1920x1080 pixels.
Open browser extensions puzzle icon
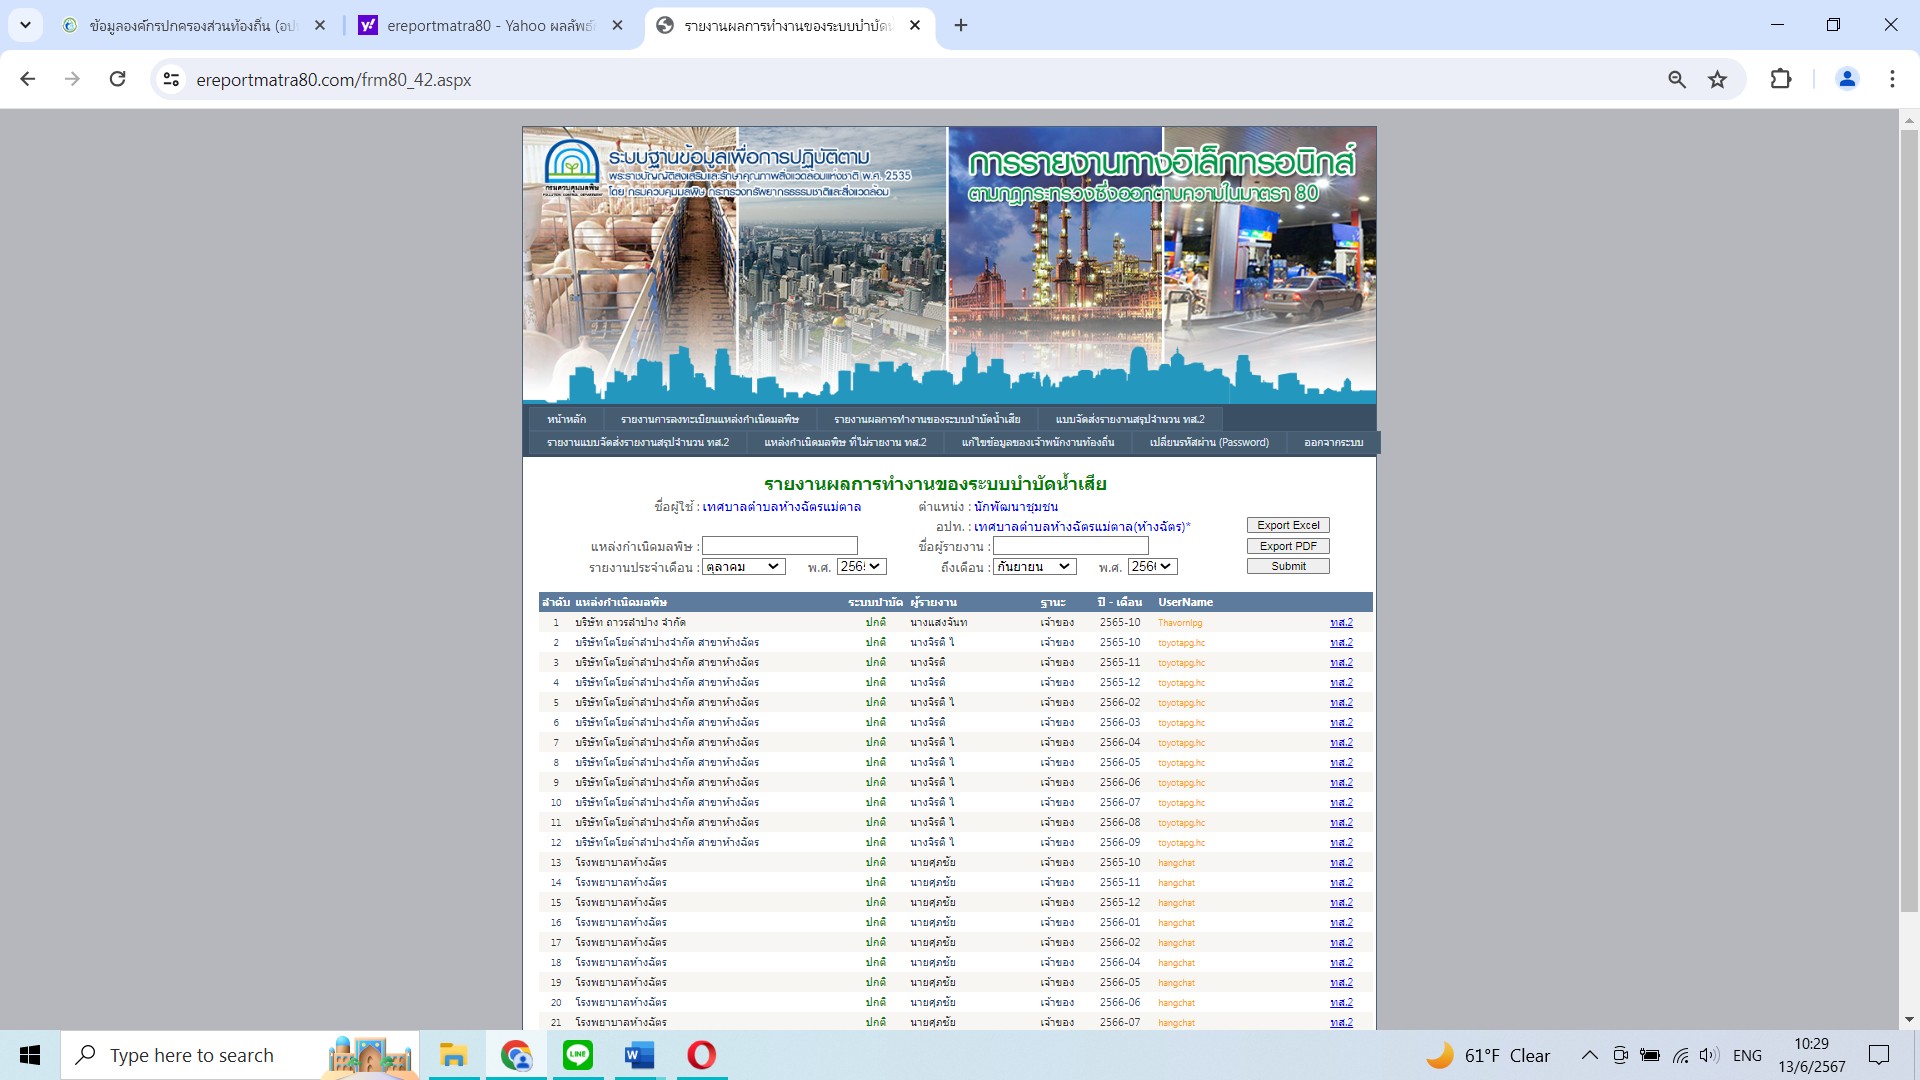pyautogui.click(x=1780, y=79)
